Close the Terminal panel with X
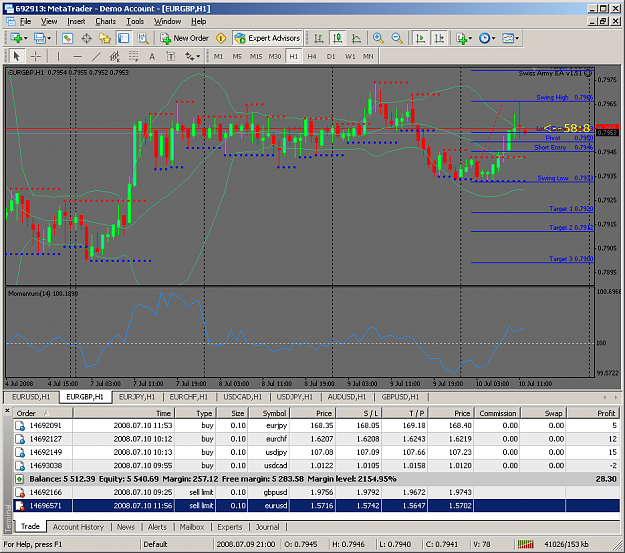Image resolution: width=625 pixels, height=553 pixels. coord(7,410)
